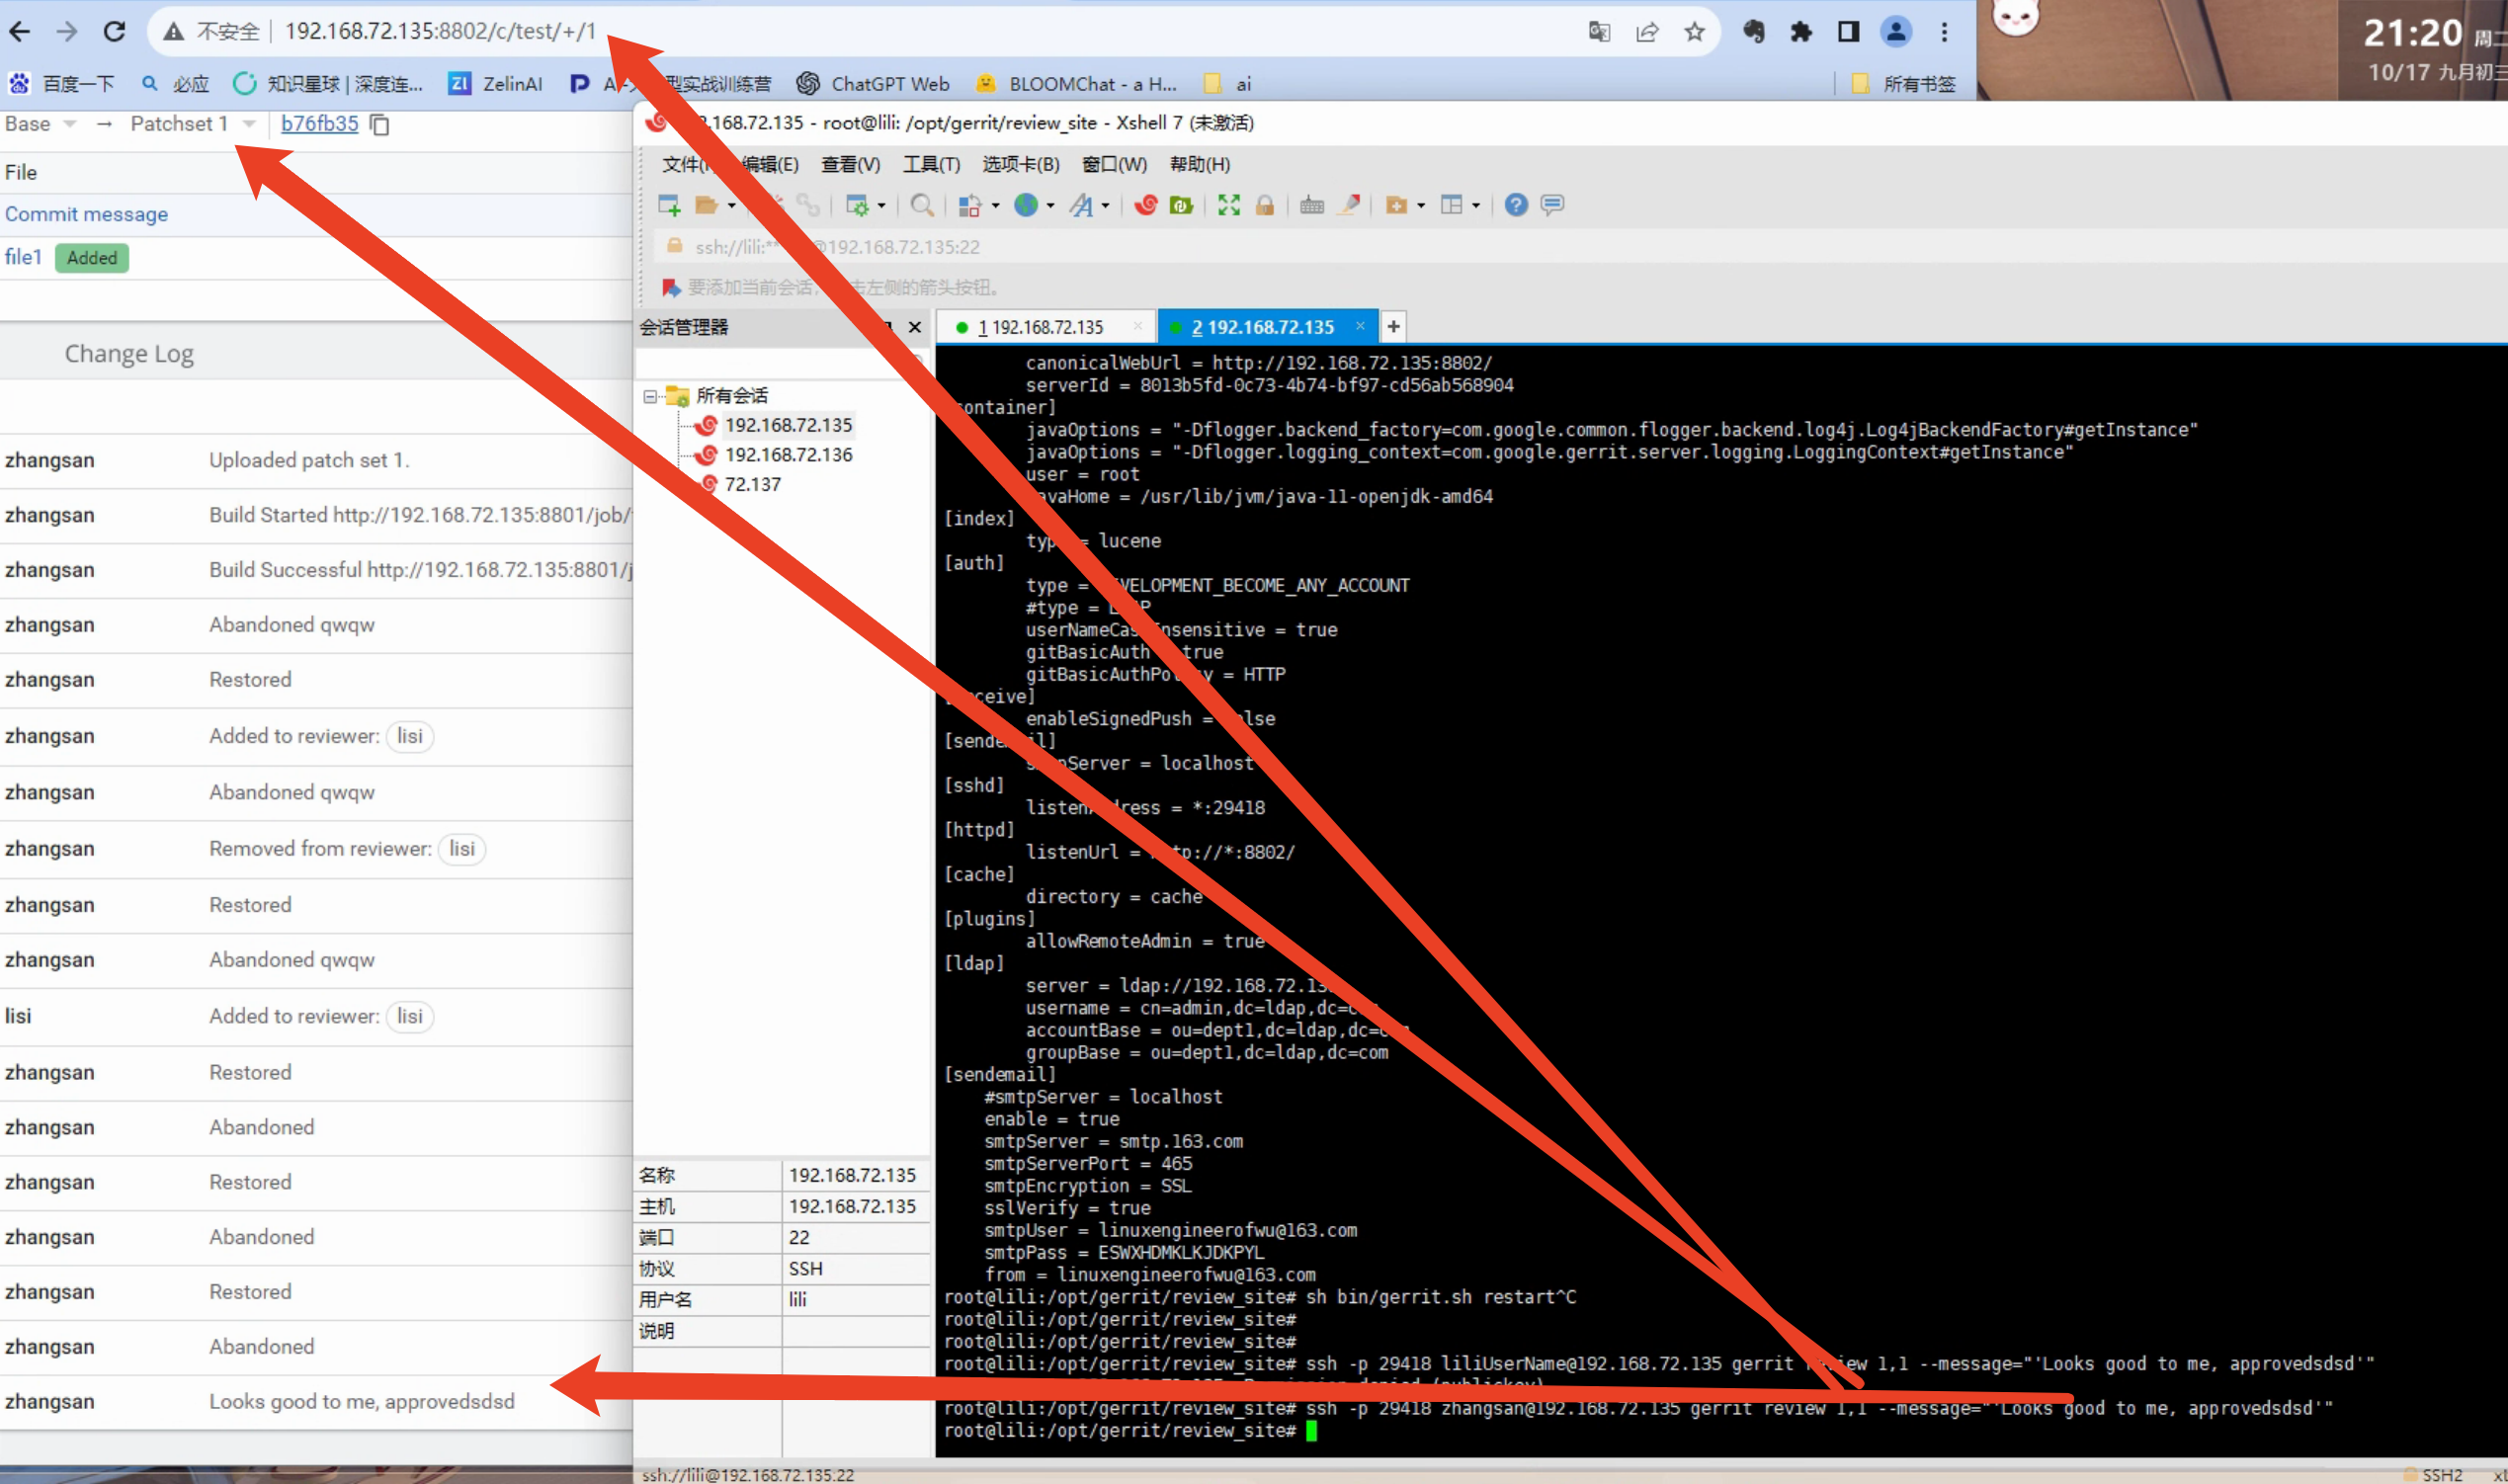Image resolution: width=2508 pixels, height=1484 pixels.
Task: Add a new Xshell tab with plus button
Action: (x=1393, y=327)
